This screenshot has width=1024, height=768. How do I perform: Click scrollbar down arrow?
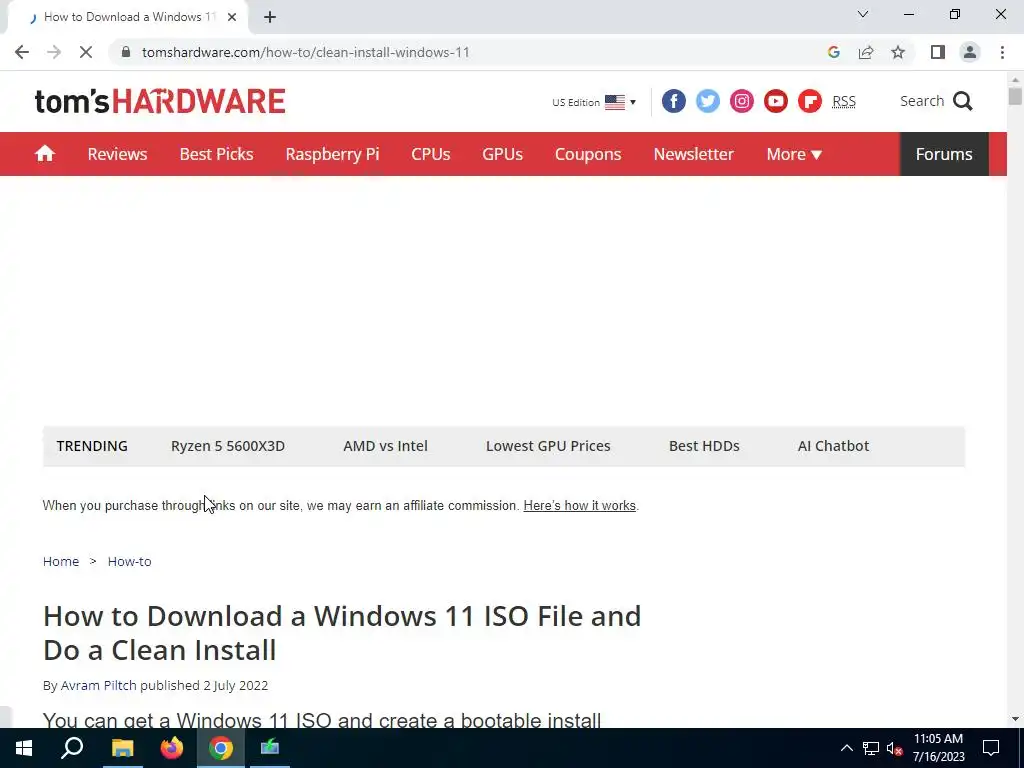tap(1015, 719)
